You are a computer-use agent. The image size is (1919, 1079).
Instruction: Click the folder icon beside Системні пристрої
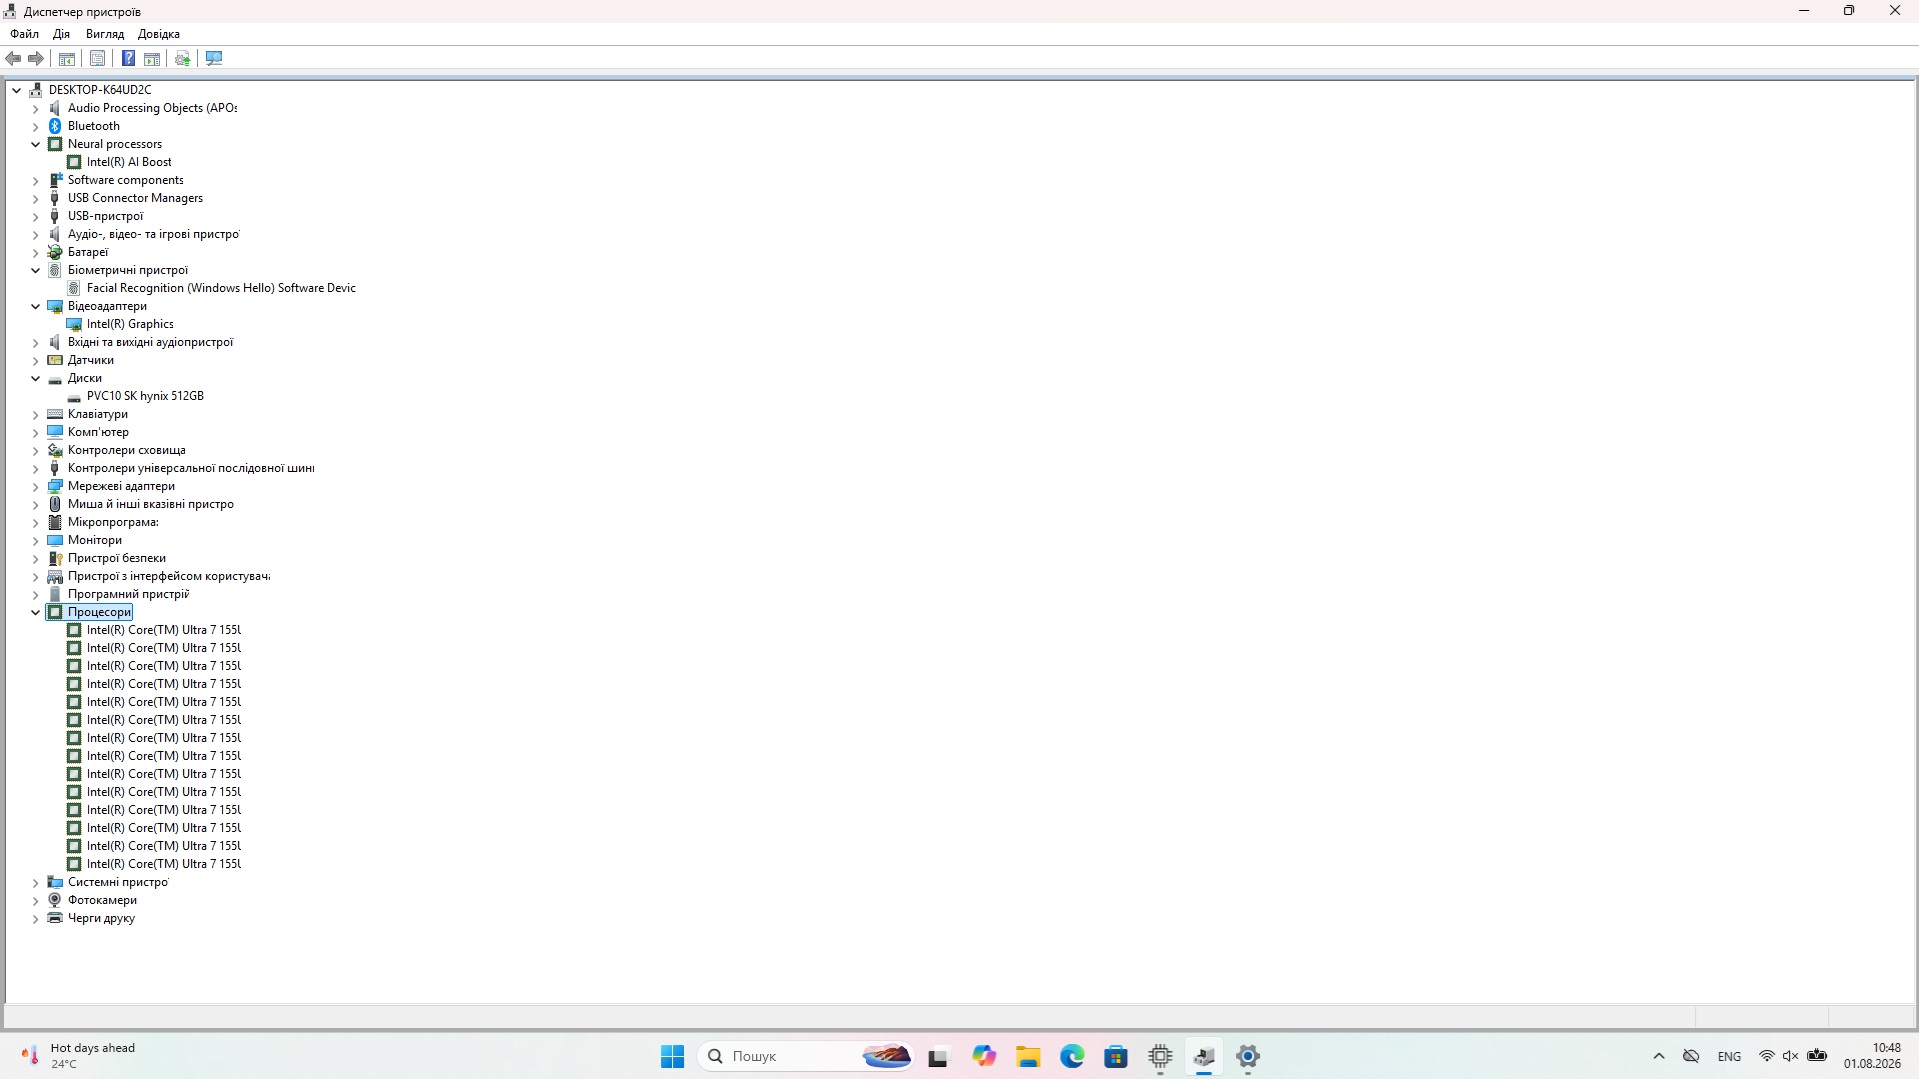point(55,882)
